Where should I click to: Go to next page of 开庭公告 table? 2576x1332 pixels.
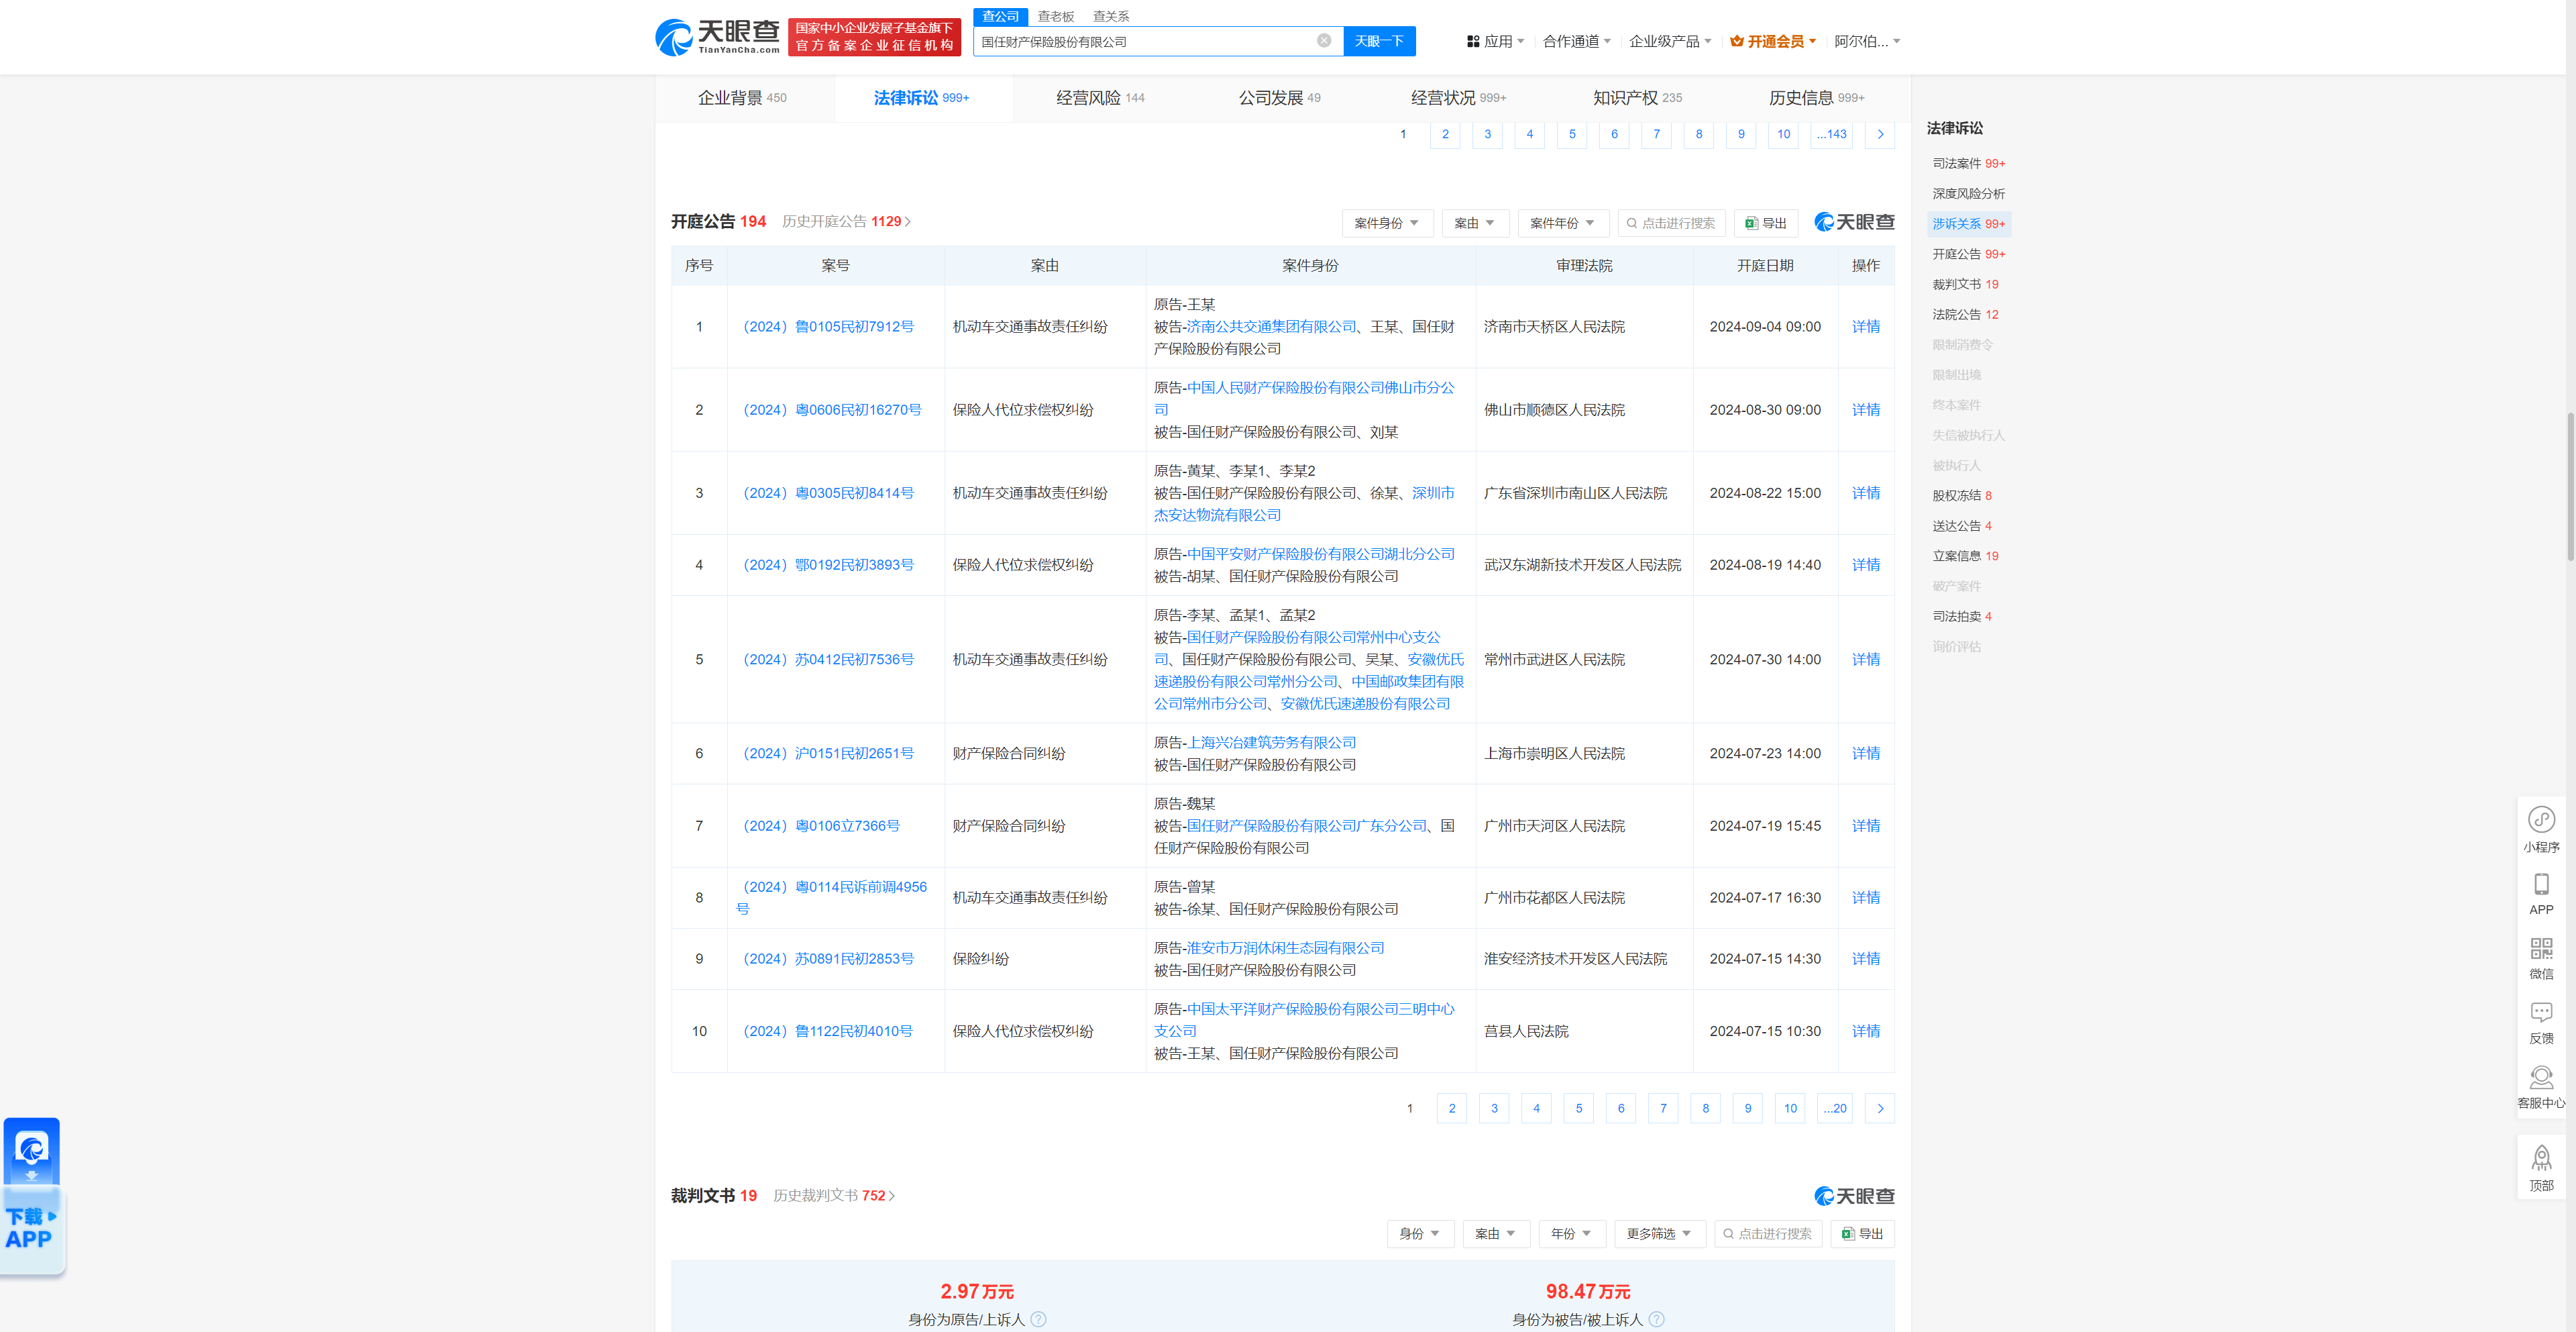1880,1108
